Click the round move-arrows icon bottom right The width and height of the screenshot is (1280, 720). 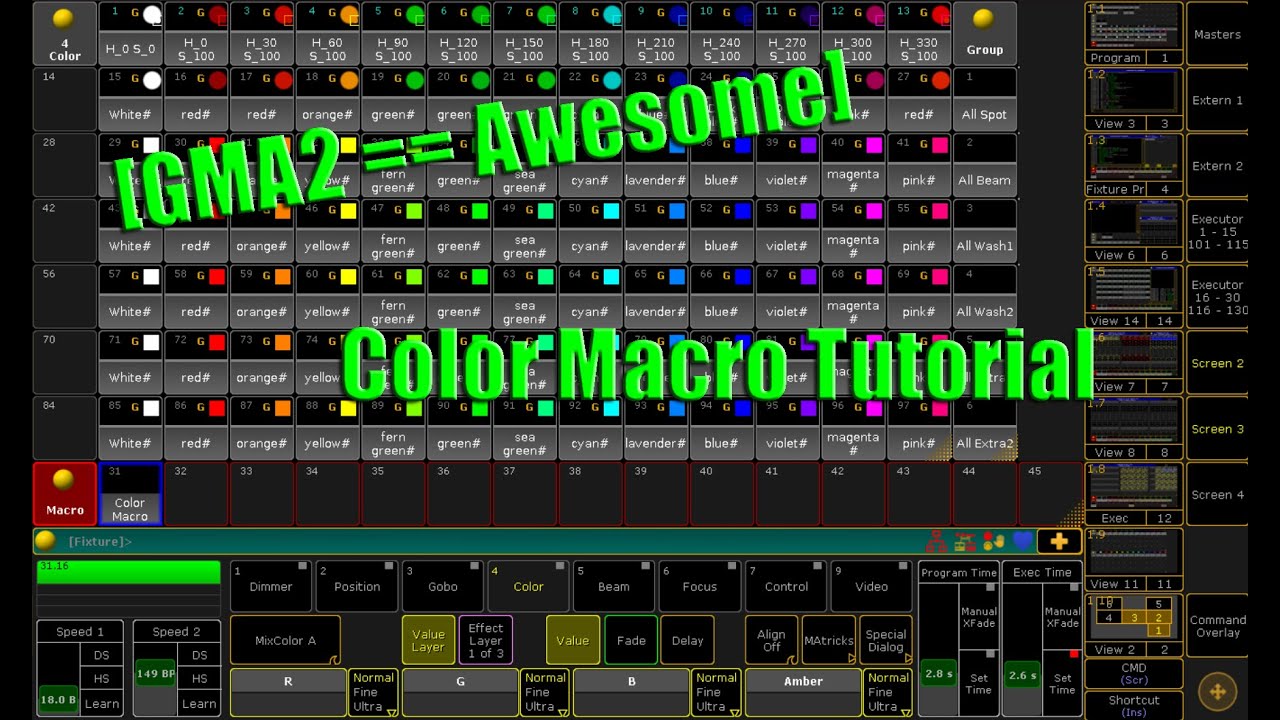1217,692
